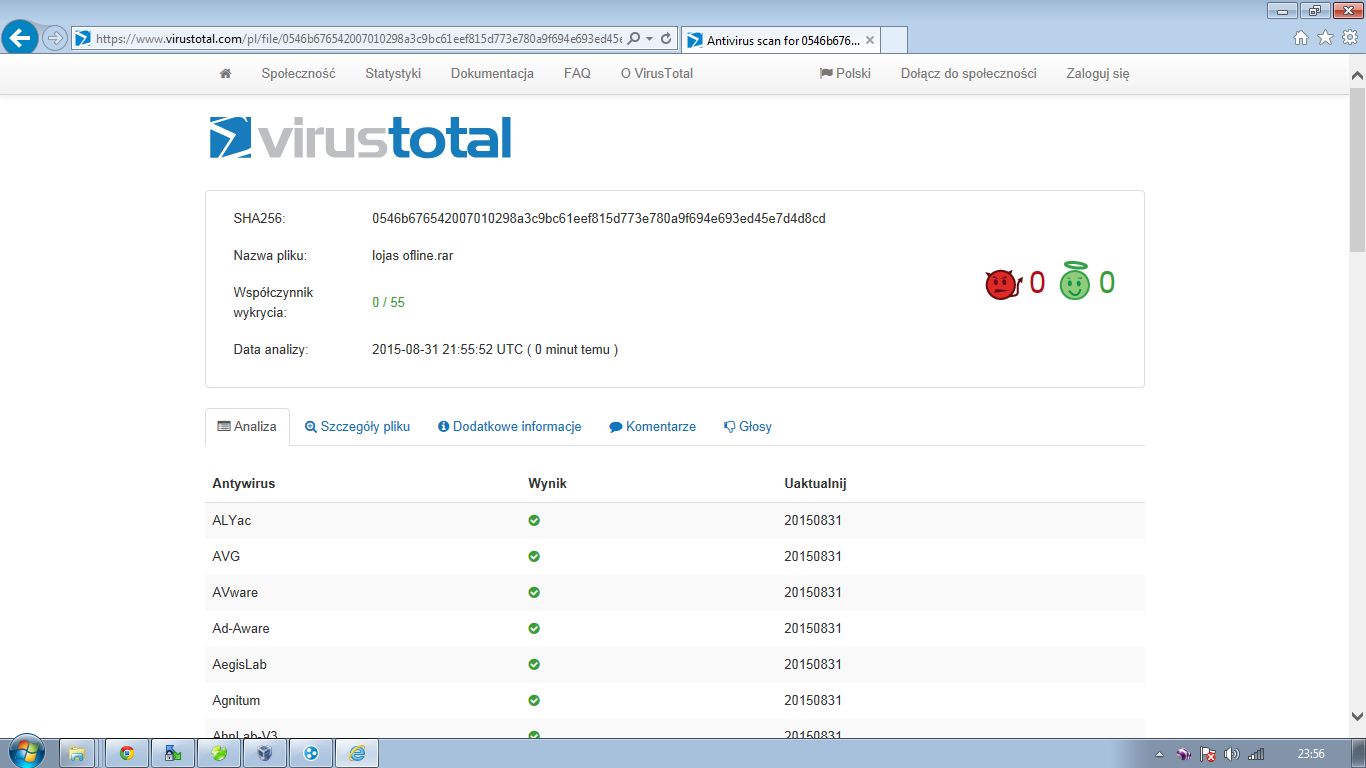Viewport: 1366px width, 768px height.
Task: Click the AegisLab antivirus name
Action: tap(239, 664)
